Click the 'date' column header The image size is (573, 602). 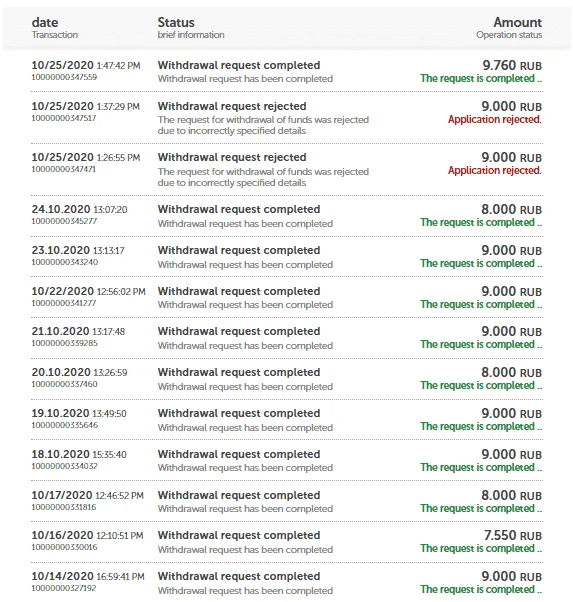45,22
